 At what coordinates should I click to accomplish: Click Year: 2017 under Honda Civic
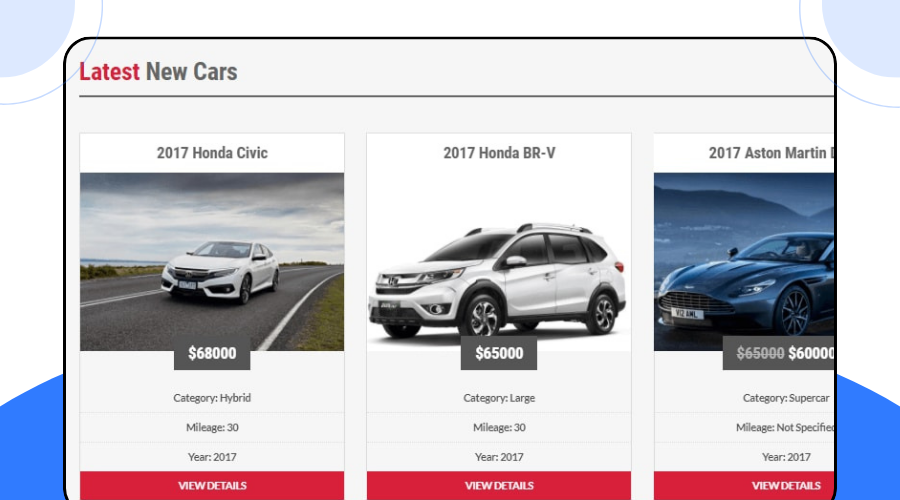[x=212, y=458]
